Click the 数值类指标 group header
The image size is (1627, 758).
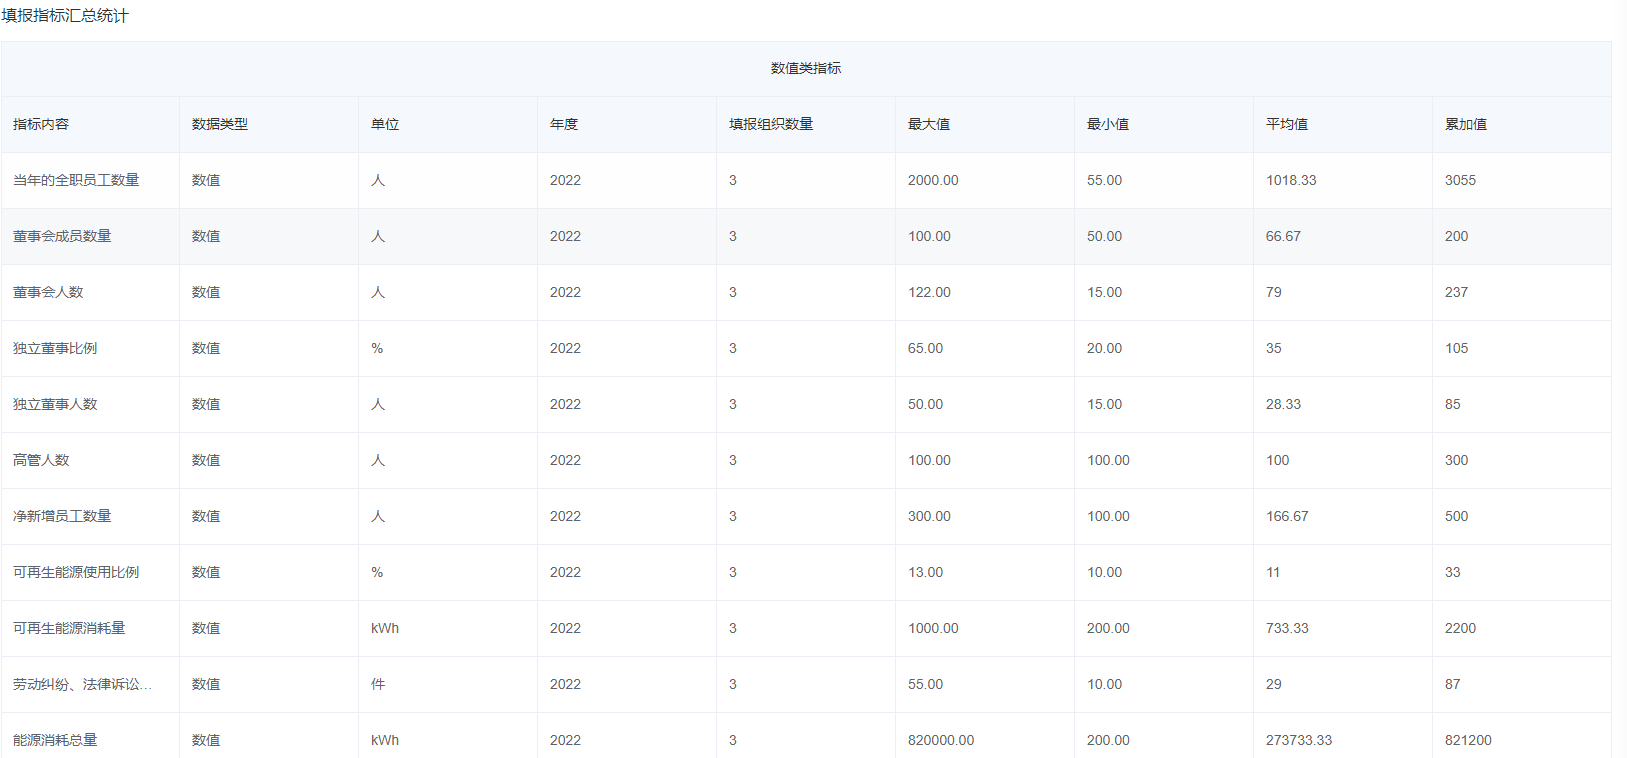pos(806,68)
